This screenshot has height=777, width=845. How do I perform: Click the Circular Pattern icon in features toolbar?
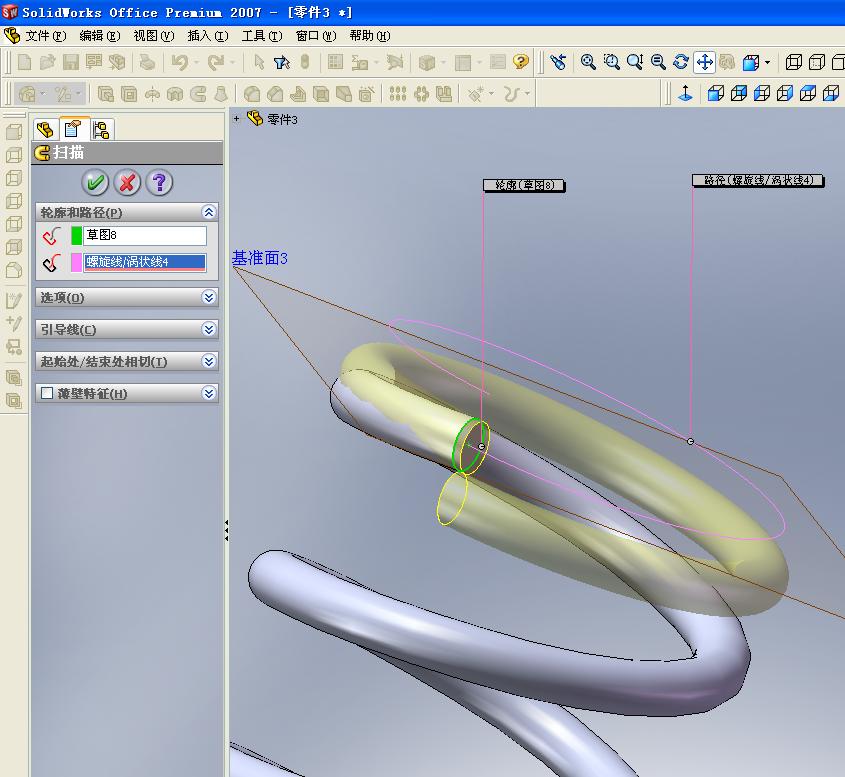pyautogui.click(x=421, y=94)
